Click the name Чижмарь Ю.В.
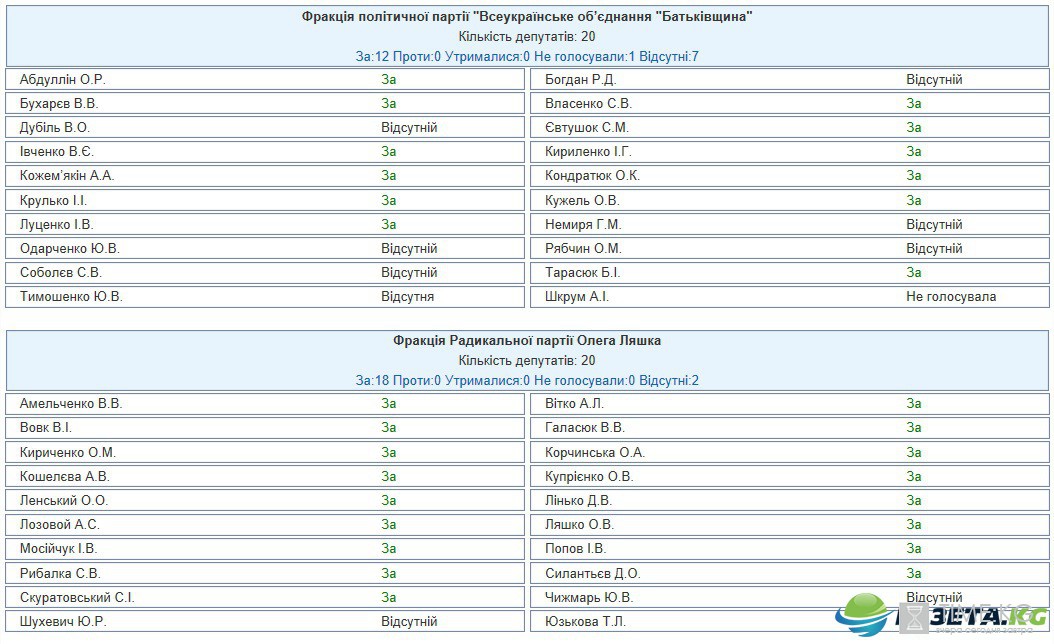 point(590,598)
